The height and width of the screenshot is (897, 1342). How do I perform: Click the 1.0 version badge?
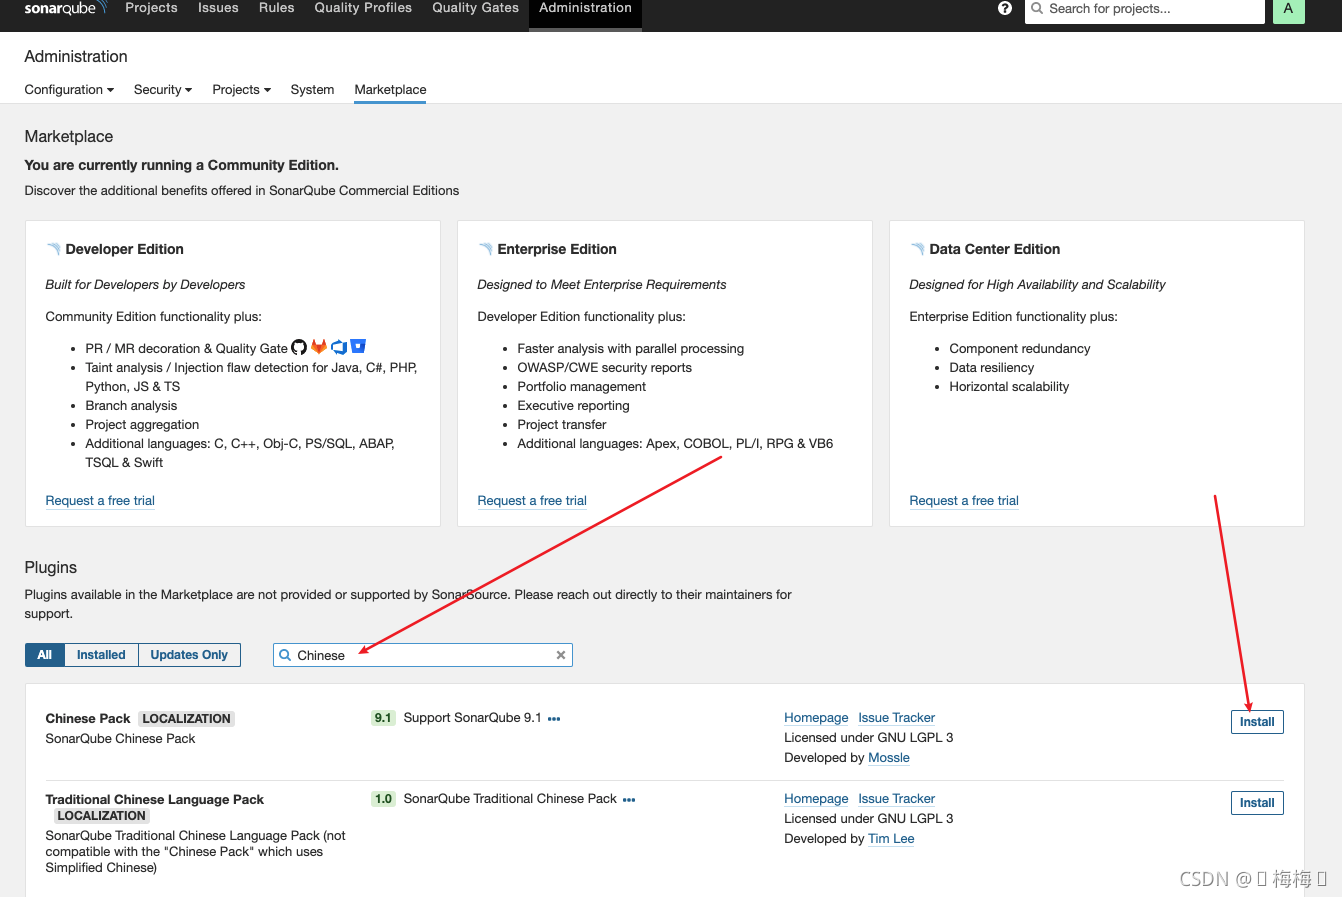coord(383,799)
